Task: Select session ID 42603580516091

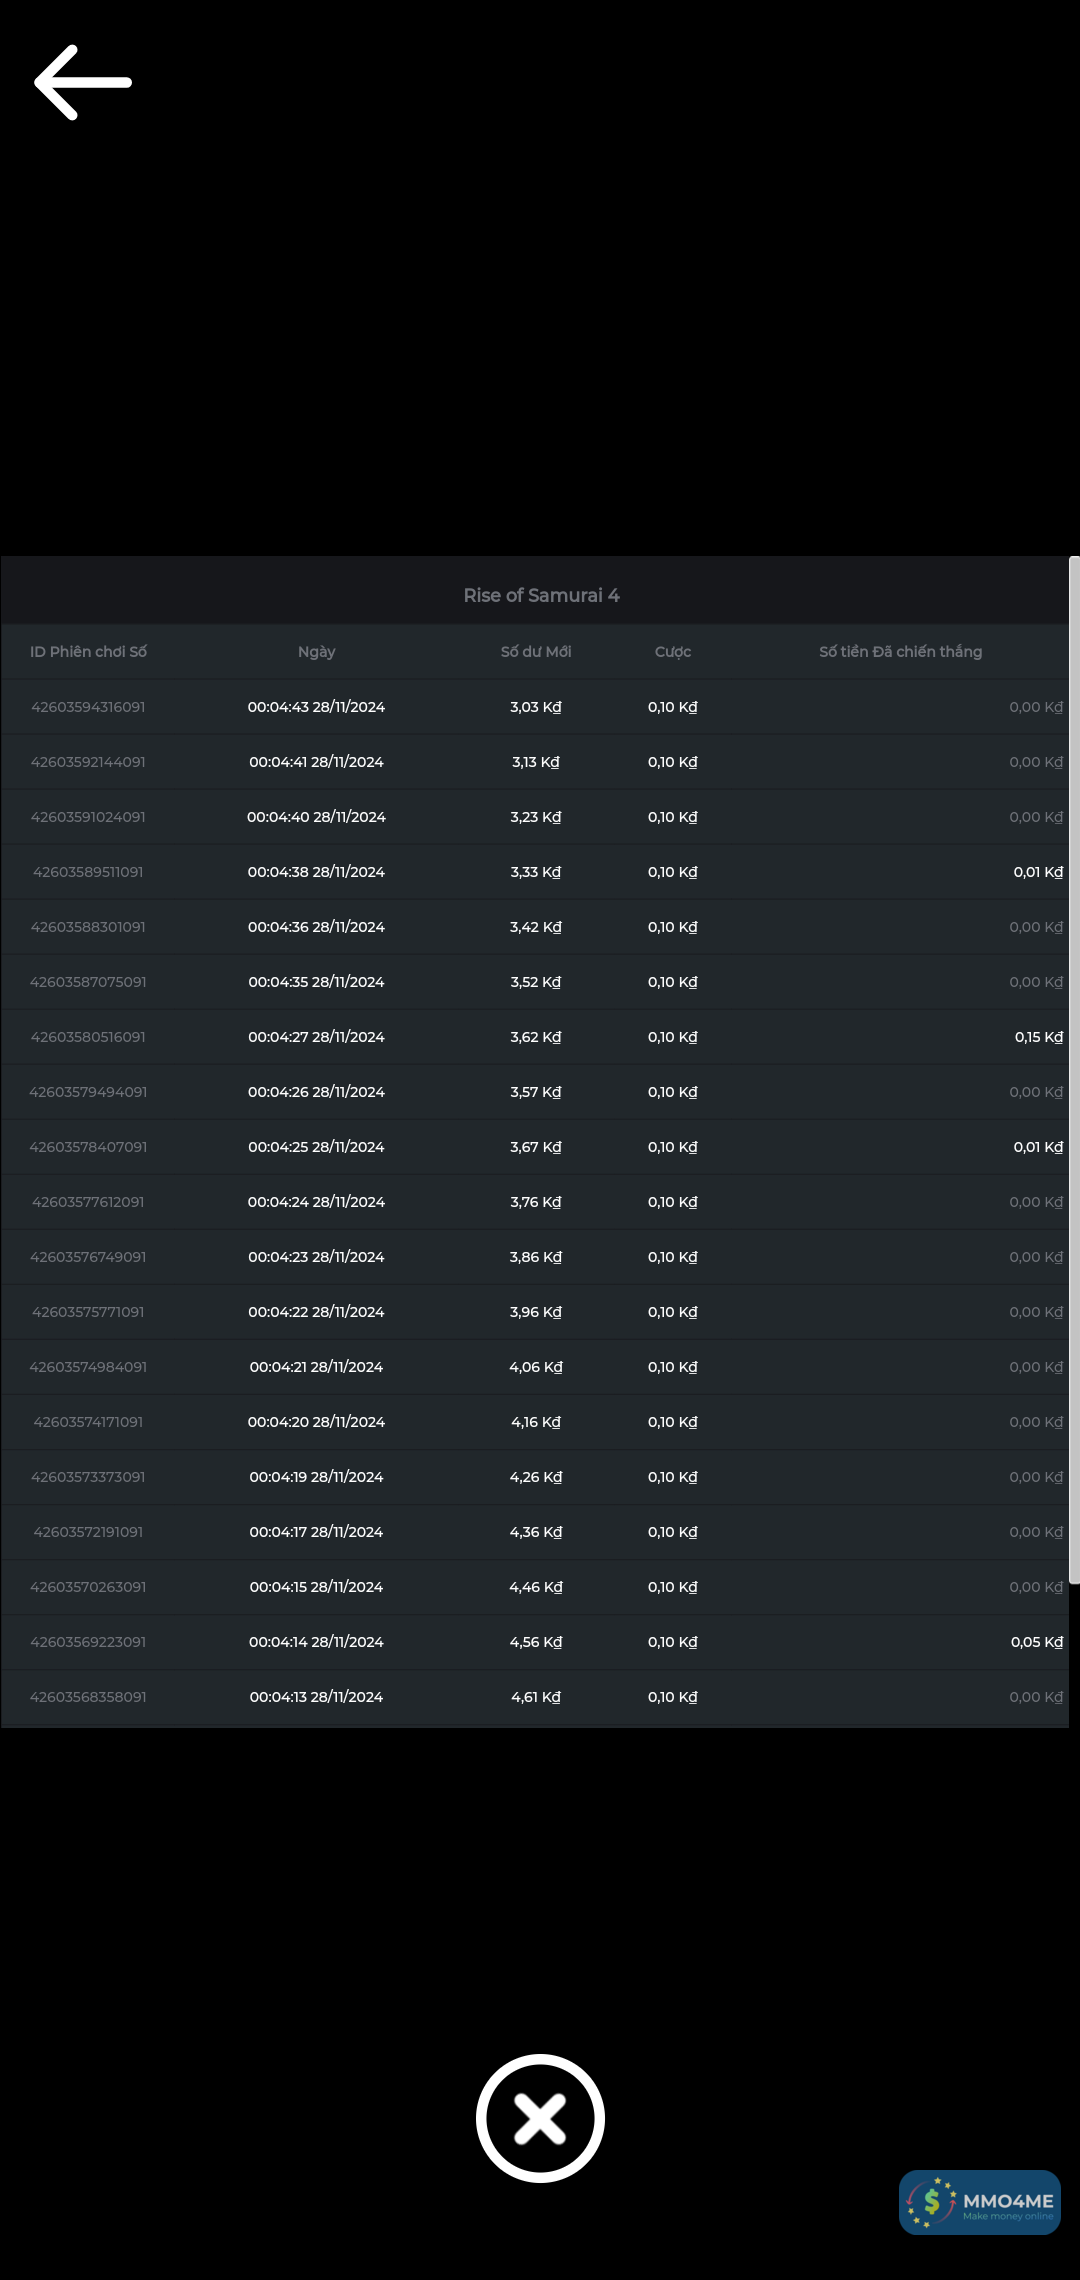Action: click(88, 1037)
